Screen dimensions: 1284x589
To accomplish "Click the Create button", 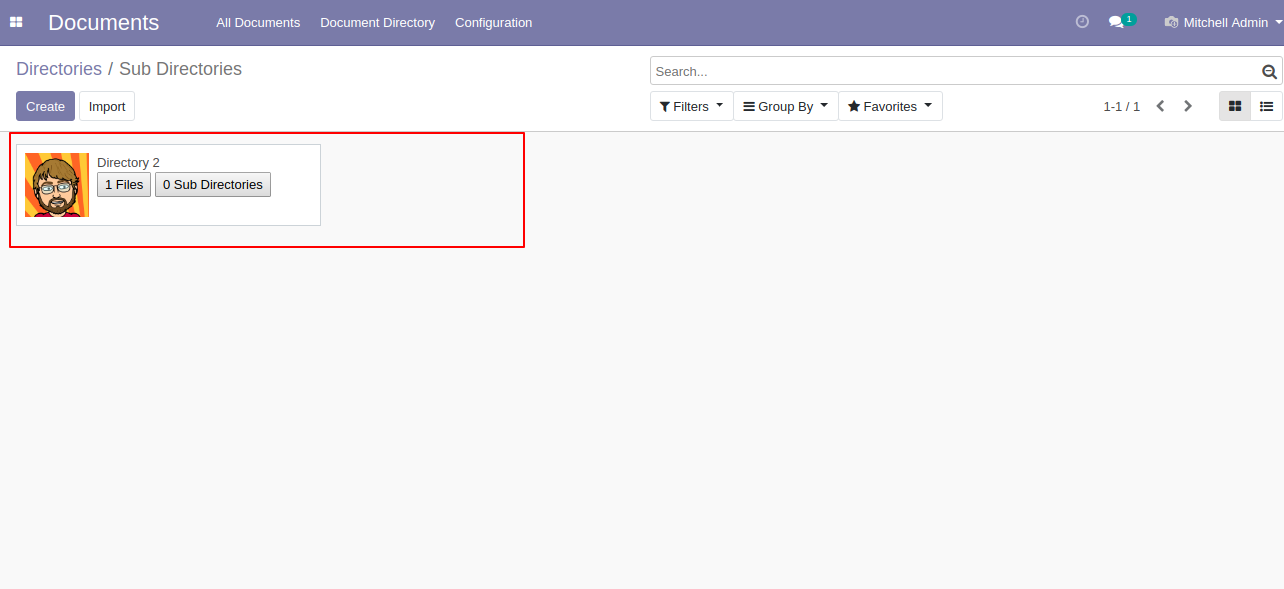I will point(45,106).
